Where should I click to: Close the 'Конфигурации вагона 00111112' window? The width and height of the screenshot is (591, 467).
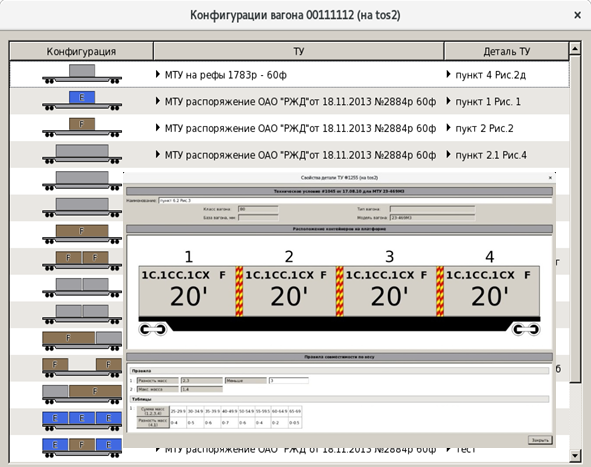click(577, 15)
